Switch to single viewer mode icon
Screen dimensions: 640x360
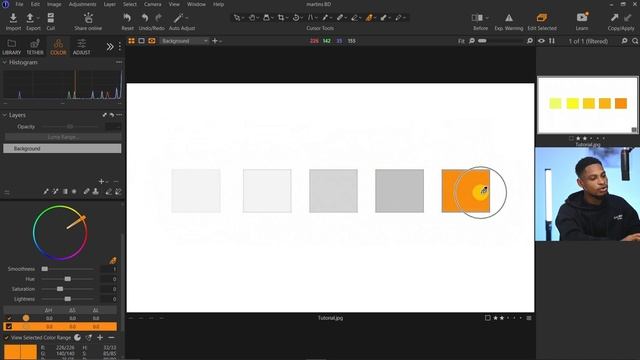(141, 41)
